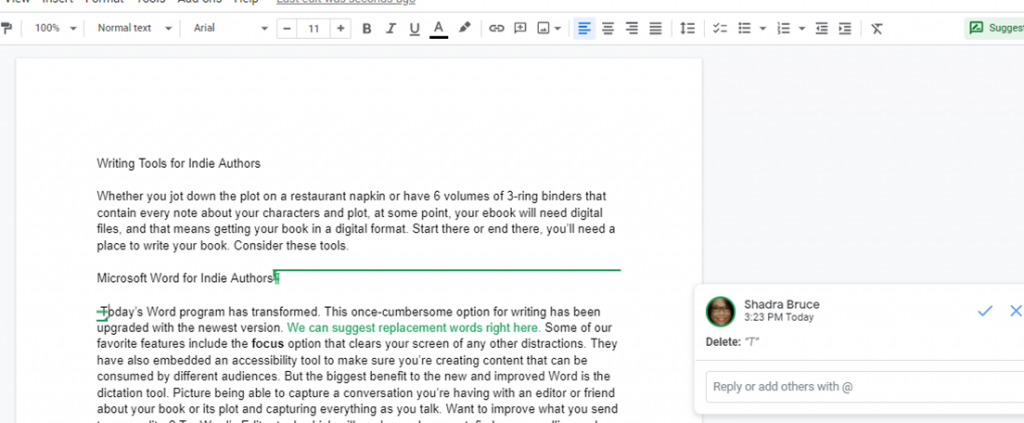Screen dimensions: 1024x423
Task: Click the font size field showing 11
Action: (x=313, y=28)
